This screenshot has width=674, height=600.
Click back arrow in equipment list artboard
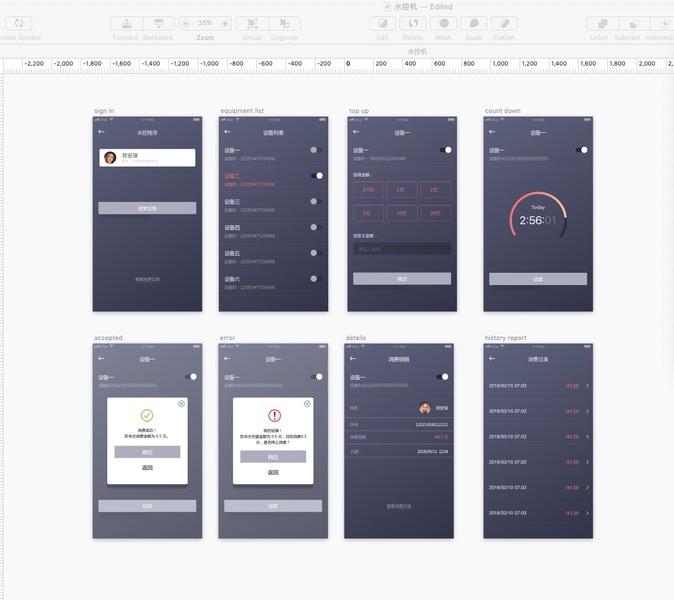pos(227,132)
